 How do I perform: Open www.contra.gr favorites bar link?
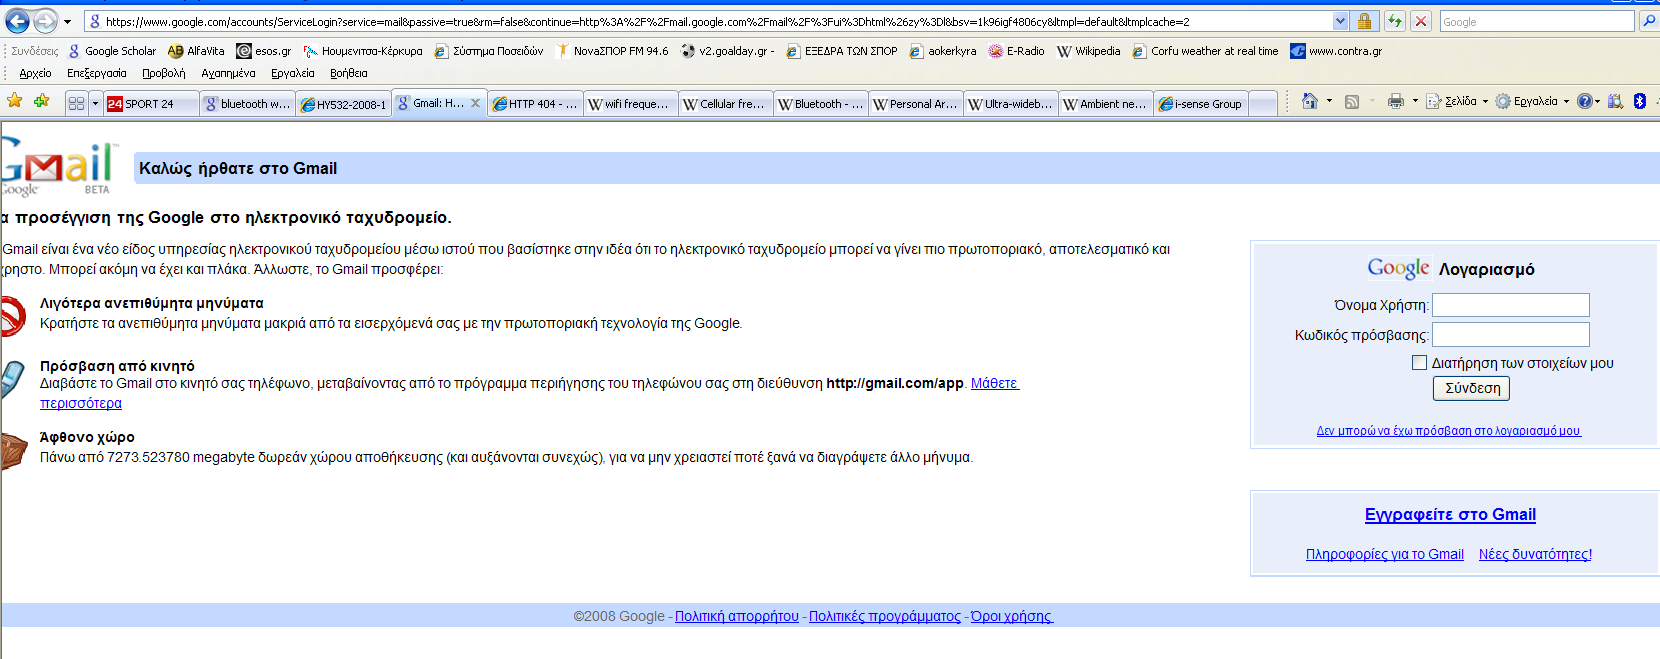[1336, 51]
